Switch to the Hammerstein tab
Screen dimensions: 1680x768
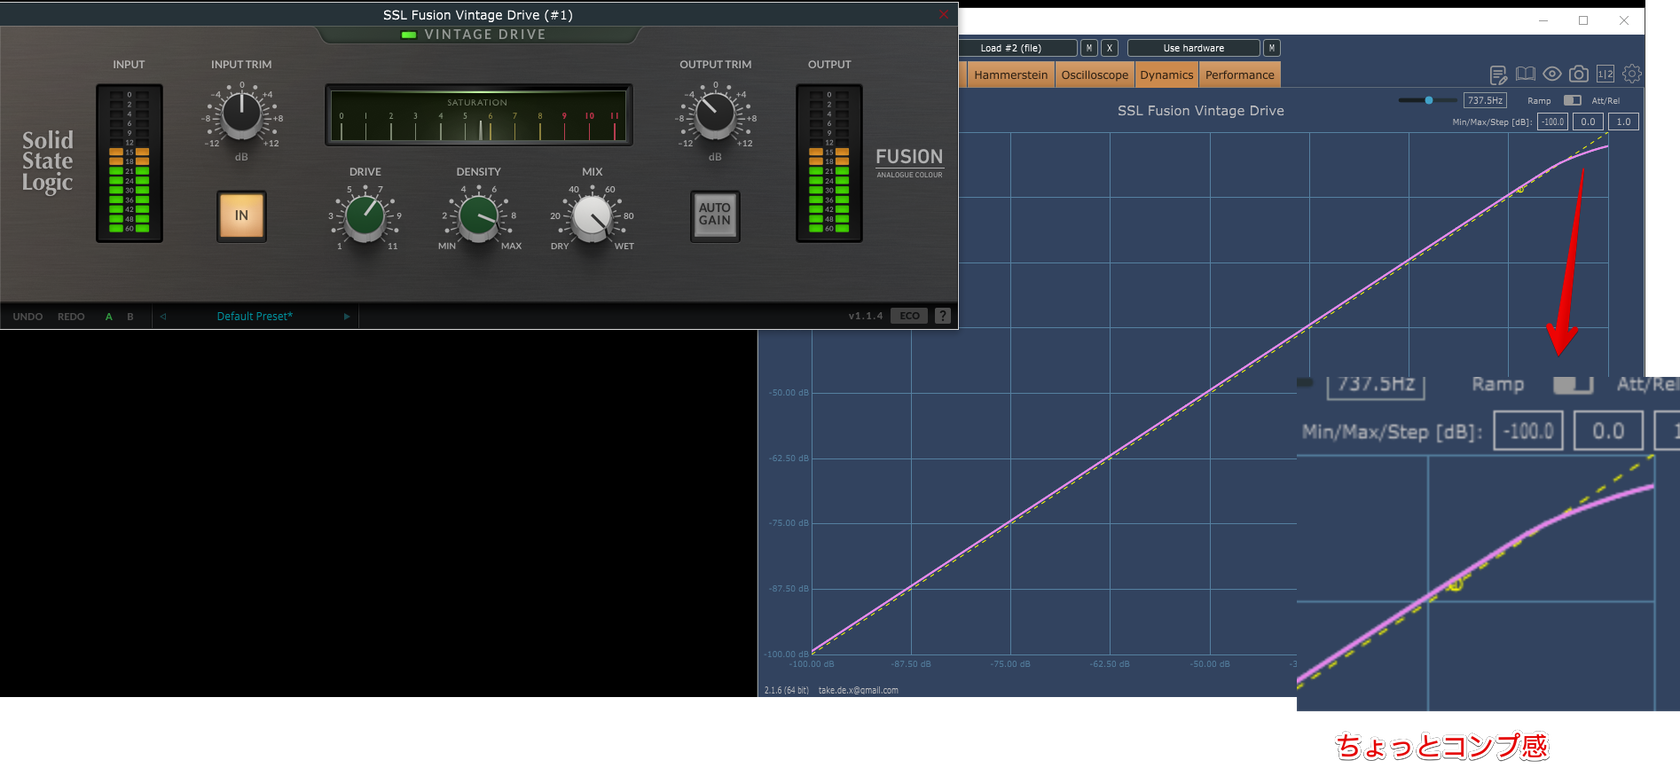click(x=1011, y=75)
